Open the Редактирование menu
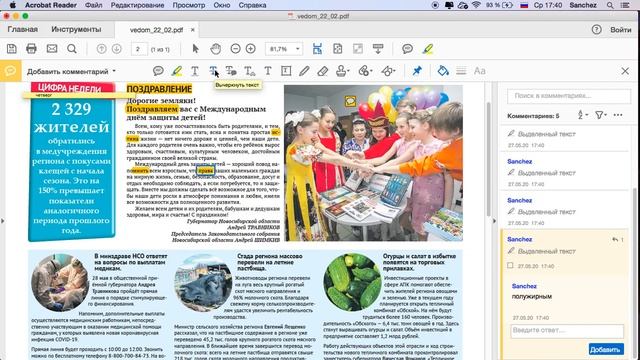This screenshot has height=360, width=640. click(137, 5)
